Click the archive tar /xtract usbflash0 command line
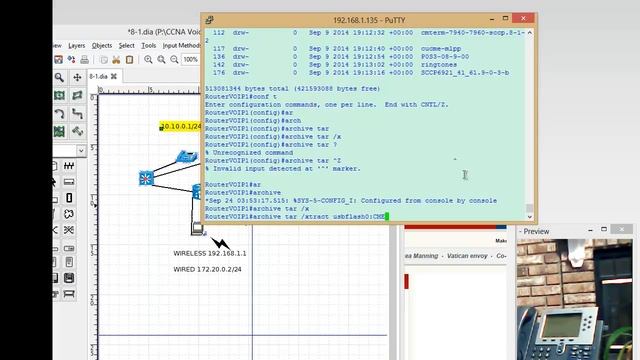 (x=297, y=216)
